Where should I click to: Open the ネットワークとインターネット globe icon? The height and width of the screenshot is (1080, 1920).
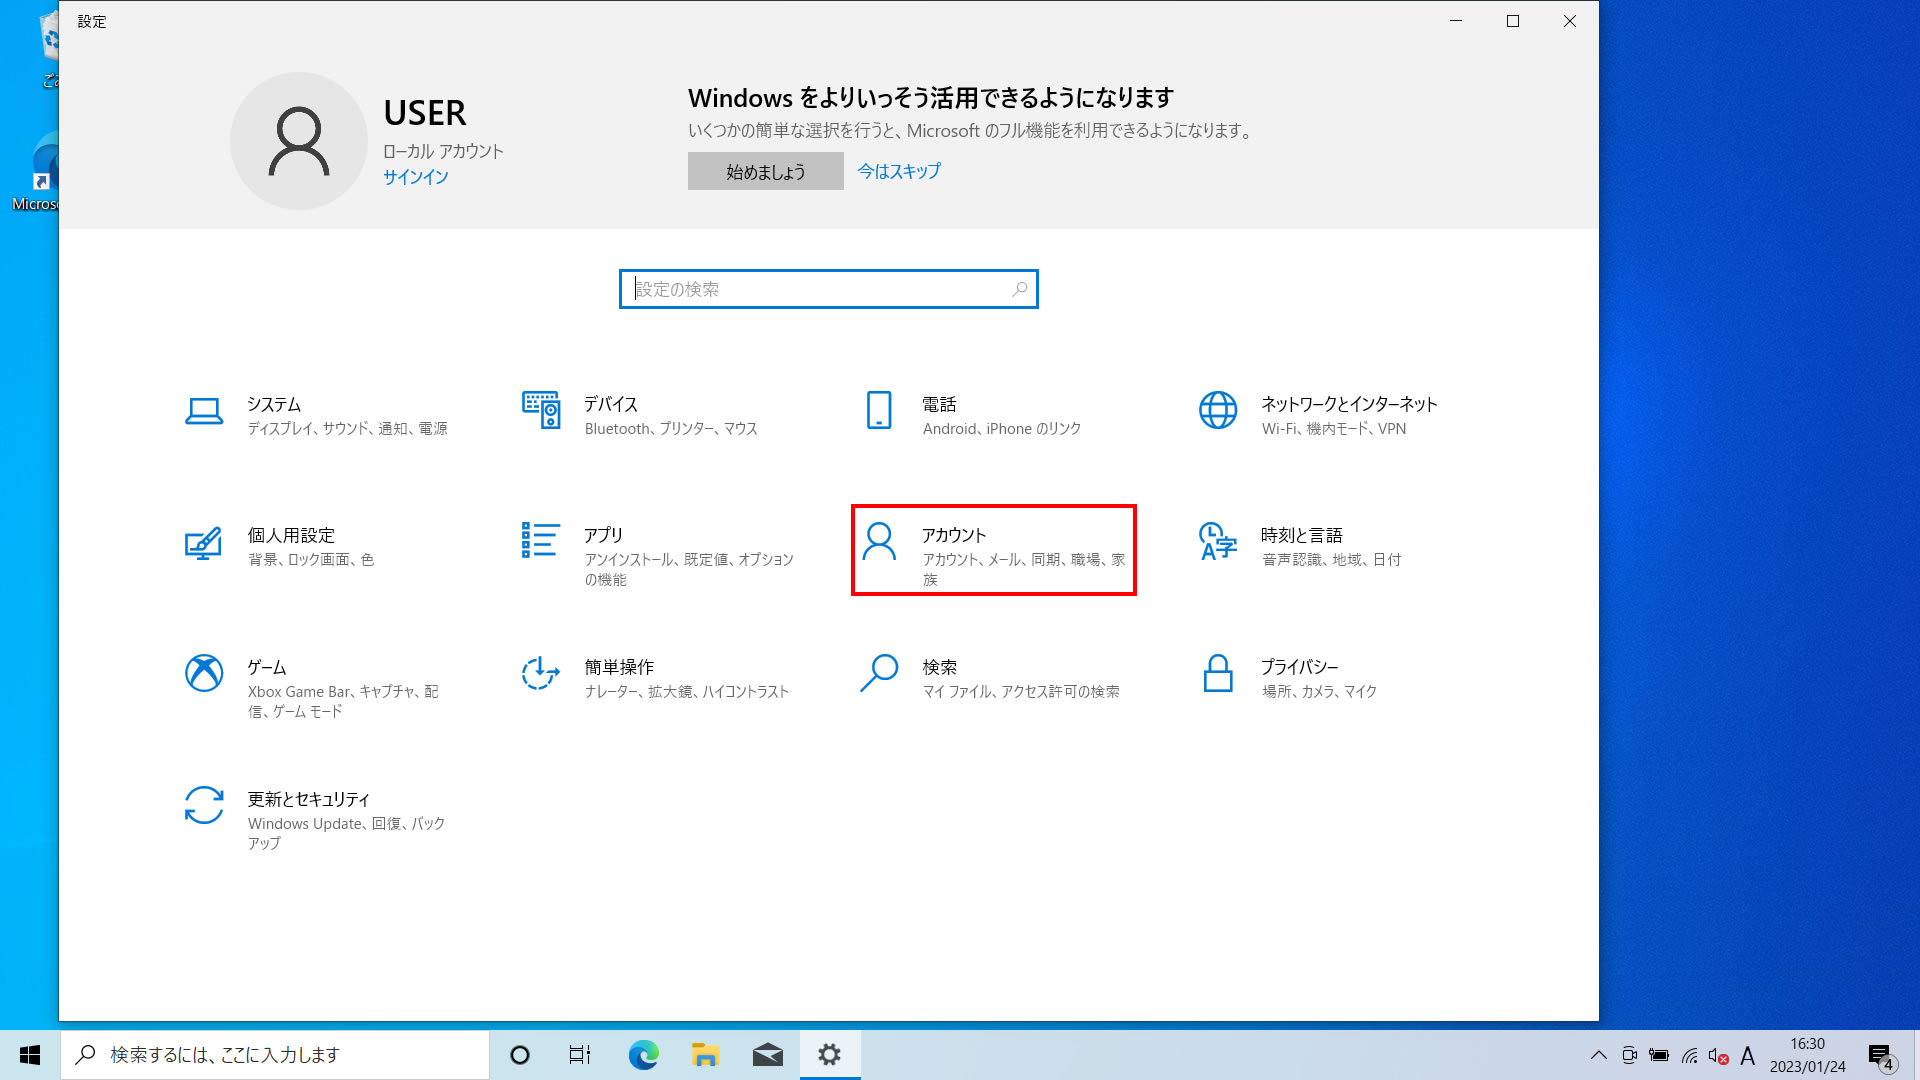pos(1218,410)
